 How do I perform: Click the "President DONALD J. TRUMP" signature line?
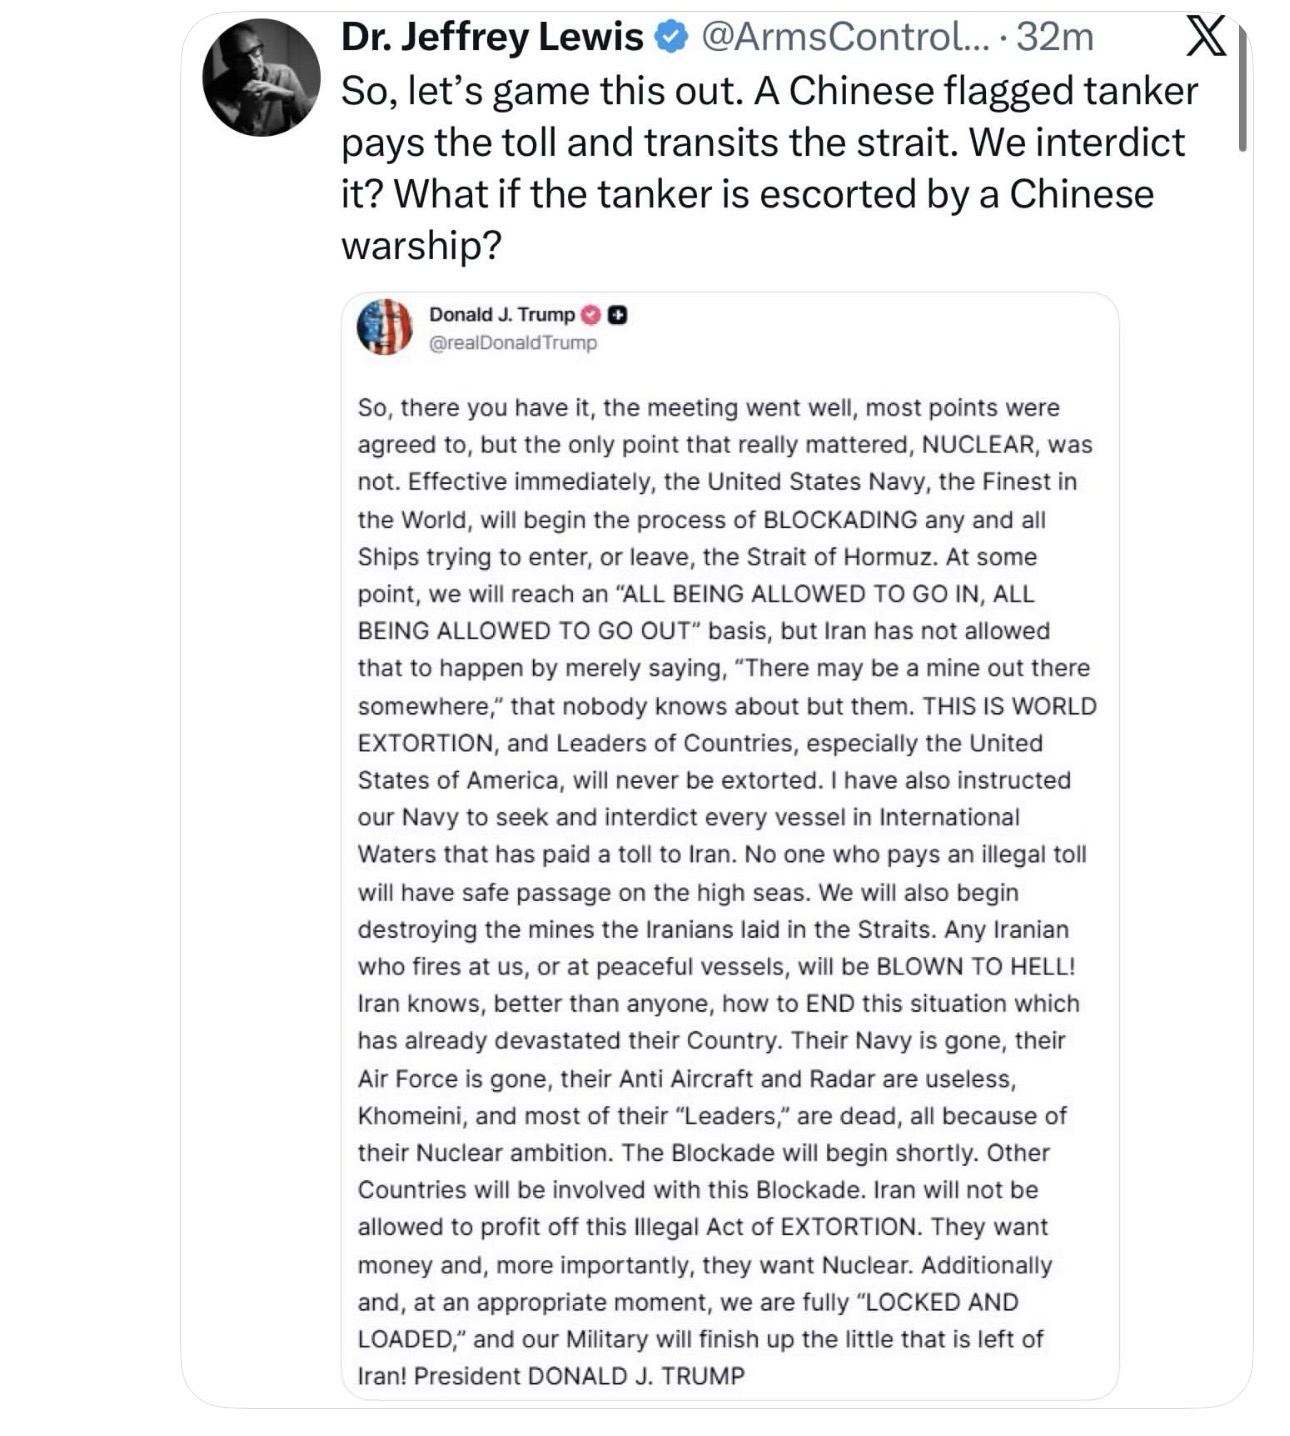click(x=579, y=1376)
